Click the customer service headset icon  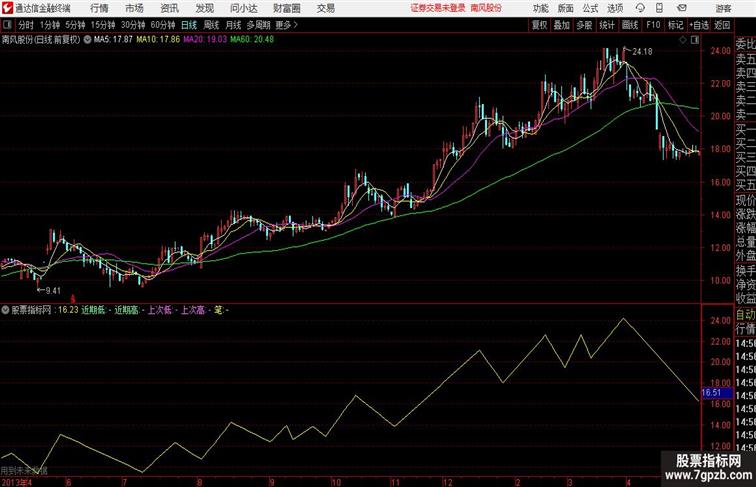[640, 8]
